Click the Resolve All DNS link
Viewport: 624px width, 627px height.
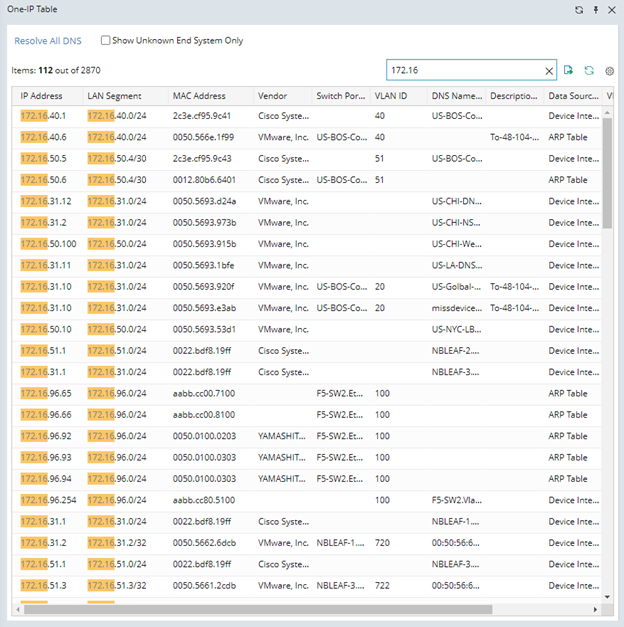48,41
